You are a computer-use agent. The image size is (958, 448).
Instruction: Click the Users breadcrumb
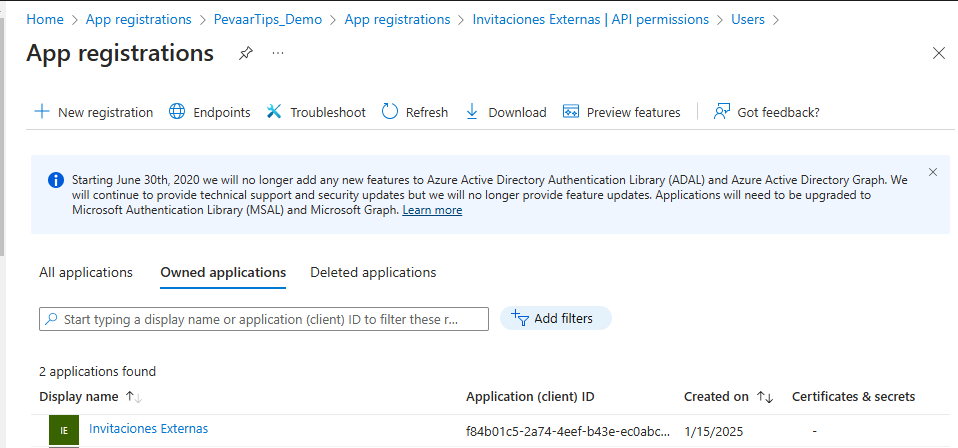coord(748,20)
